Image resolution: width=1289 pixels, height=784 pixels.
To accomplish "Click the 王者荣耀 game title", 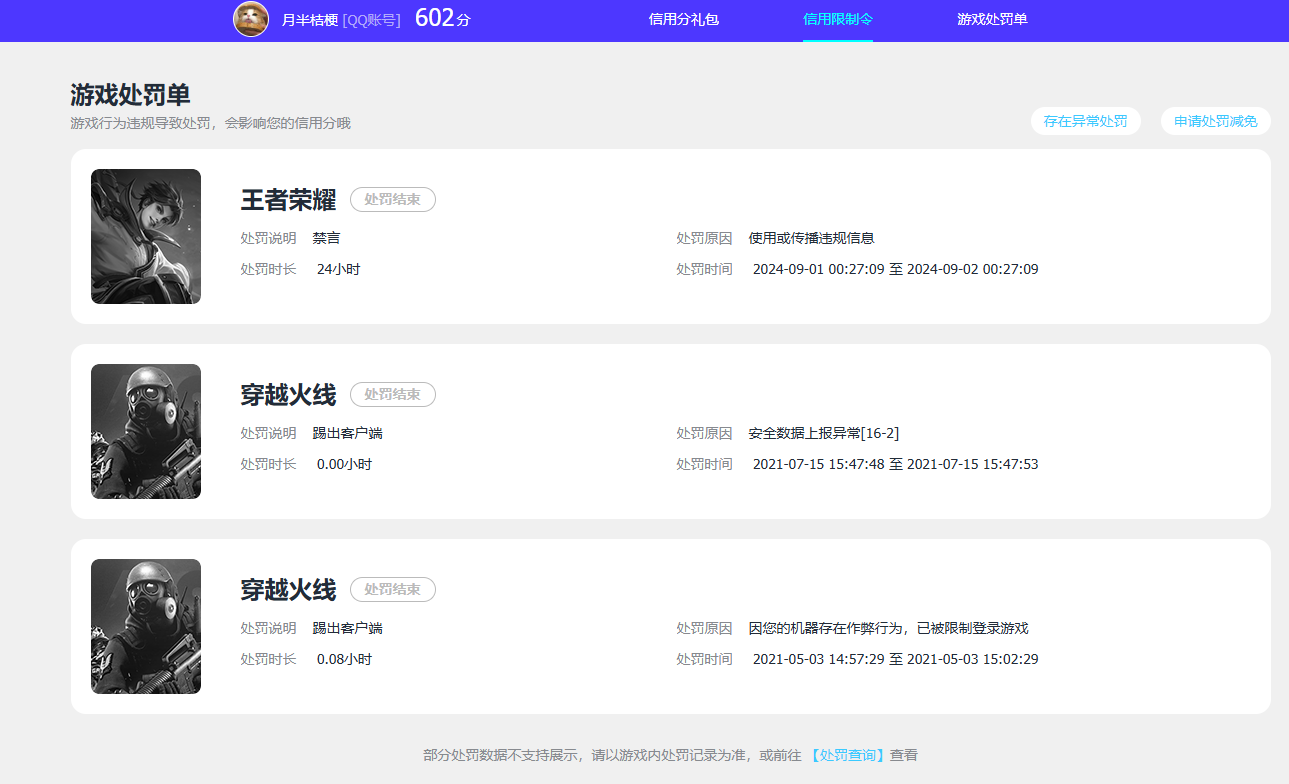I will (x=288, y=199).
